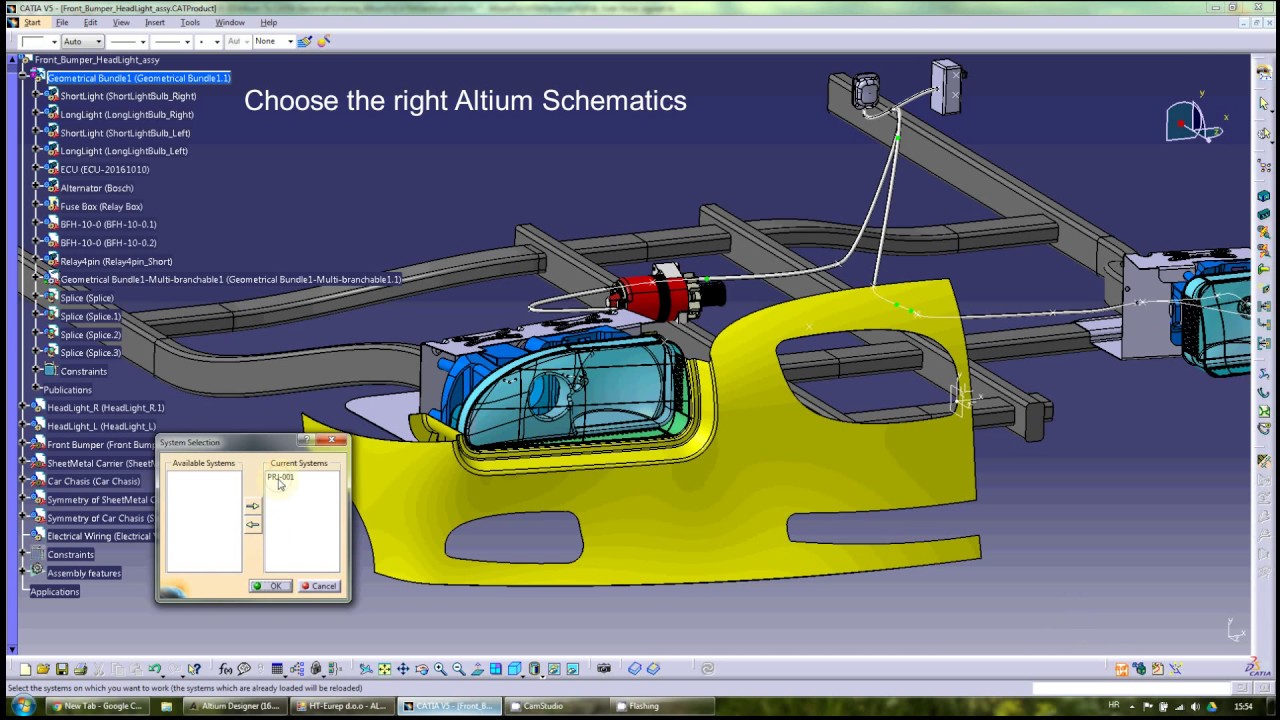Click the Normal View icon
The height and width of the screenshot is (720, 1280).
pyautogui.click(x=477, y=669)
